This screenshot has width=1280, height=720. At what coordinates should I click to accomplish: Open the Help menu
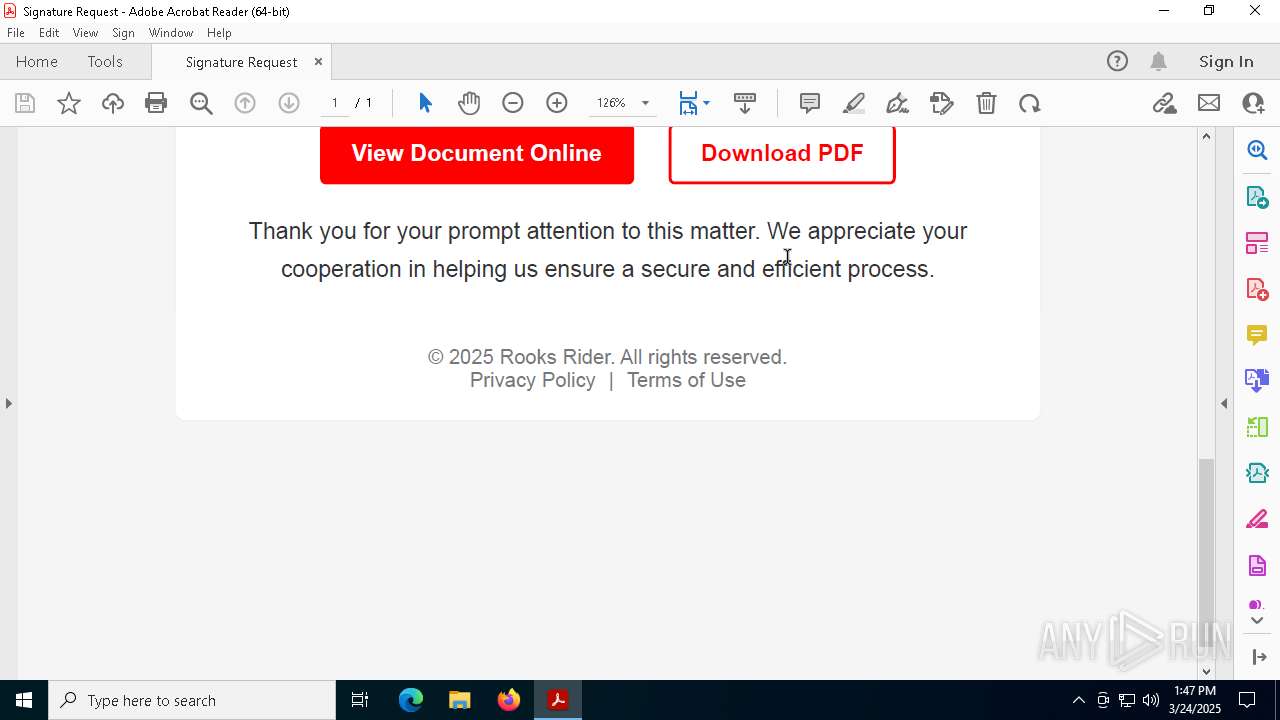coord(219,33)
